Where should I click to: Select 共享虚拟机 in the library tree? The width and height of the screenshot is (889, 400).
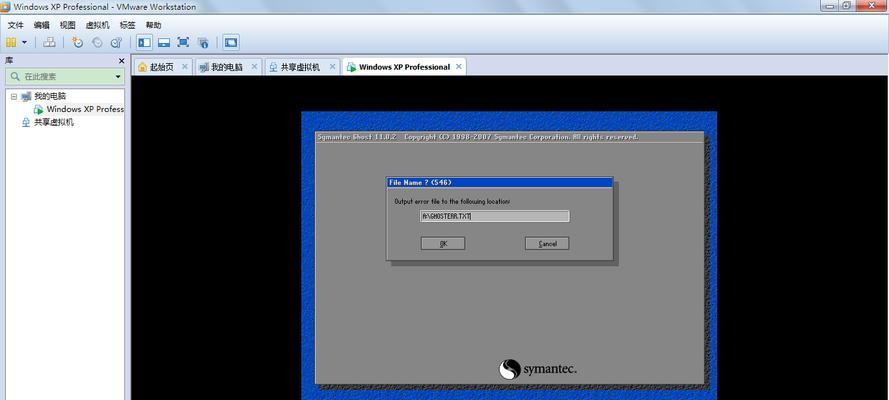point(54,122)
